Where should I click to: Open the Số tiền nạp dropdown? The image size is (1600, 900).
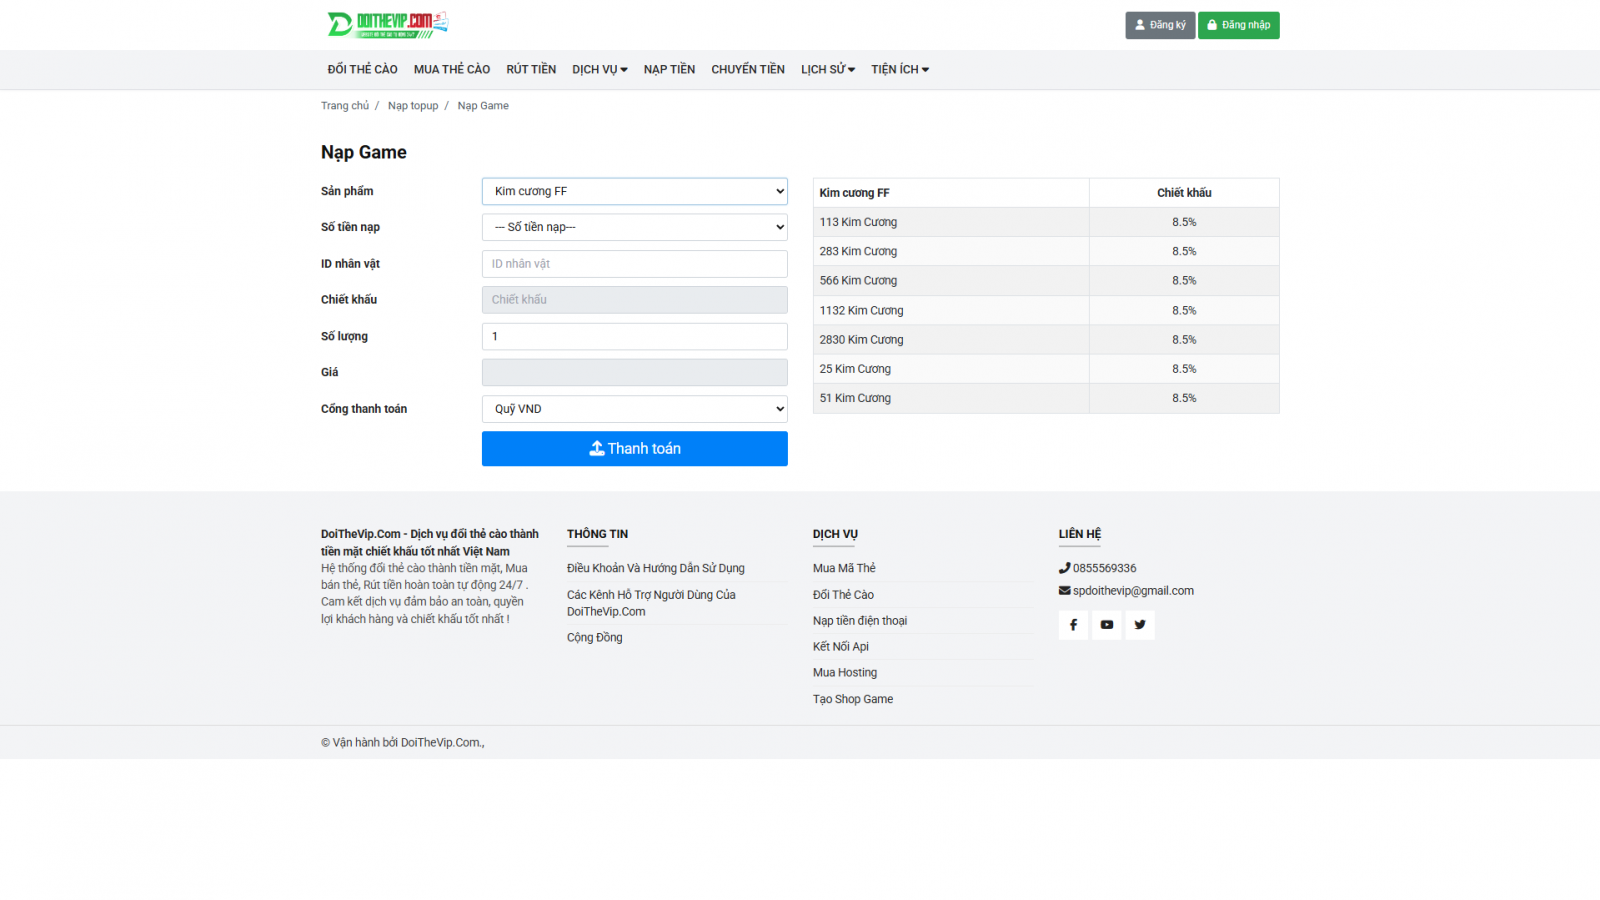pos(634,227)
